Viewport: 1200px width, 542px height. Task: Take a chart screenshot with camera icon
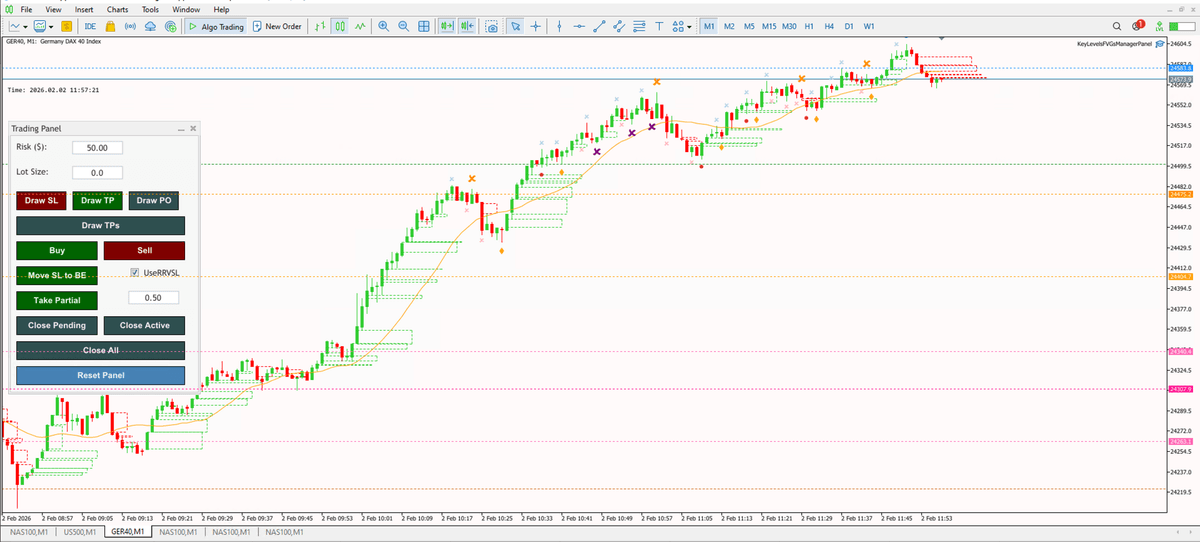pyautogui.click(x=492, y=27)
